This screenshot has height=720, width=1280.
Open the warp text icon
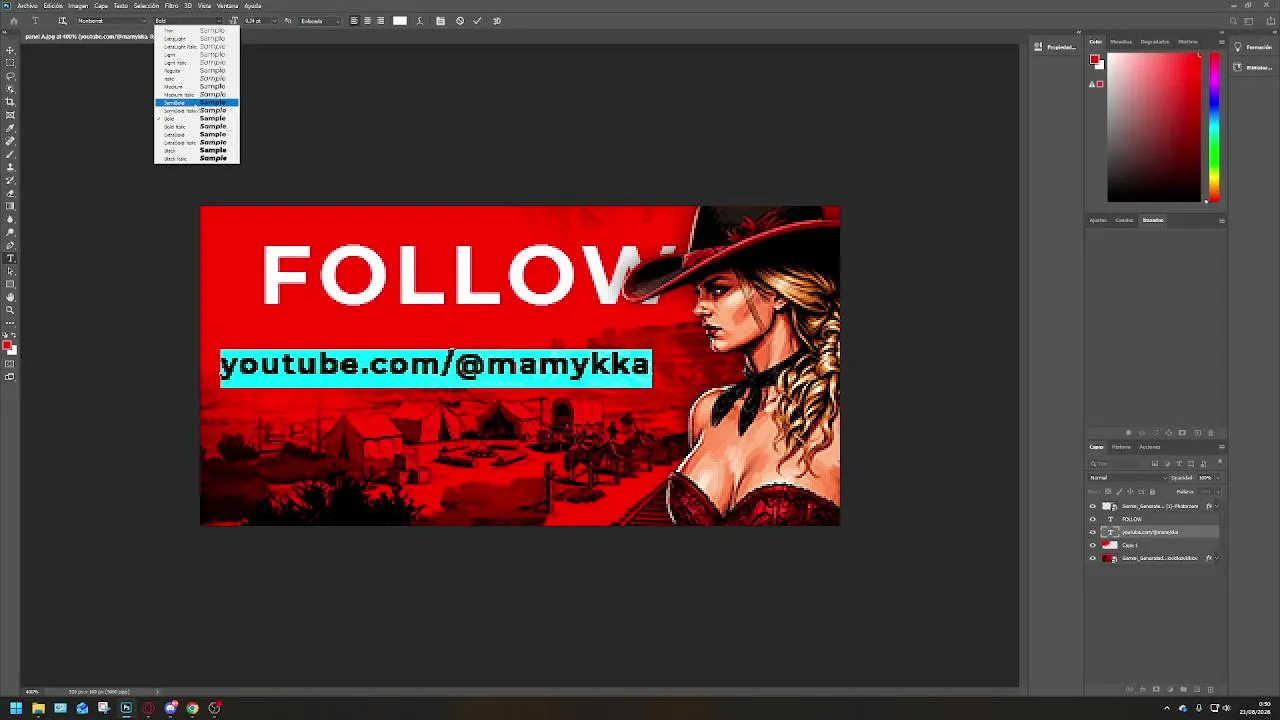coord(419,21)
